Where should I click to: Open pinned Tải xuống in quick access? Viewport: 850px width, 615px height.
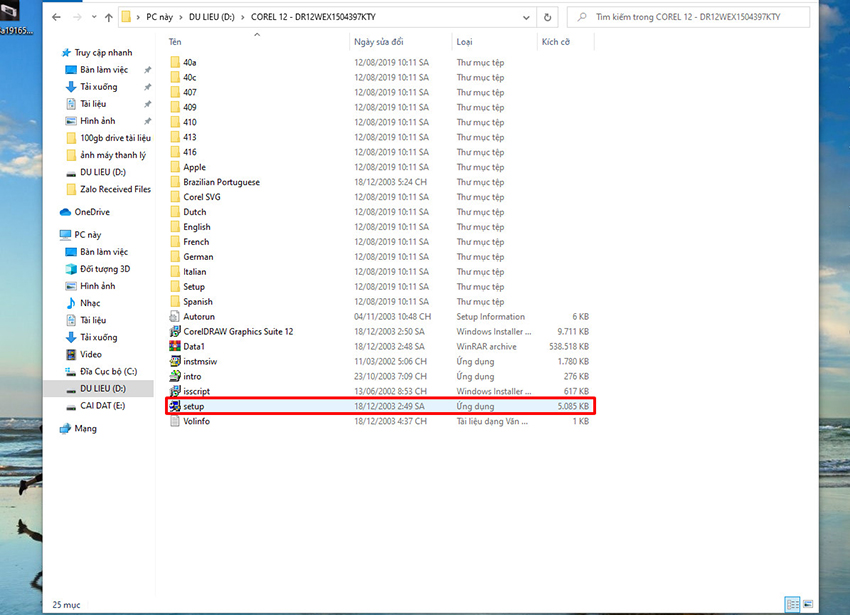[x=99, y=87]
